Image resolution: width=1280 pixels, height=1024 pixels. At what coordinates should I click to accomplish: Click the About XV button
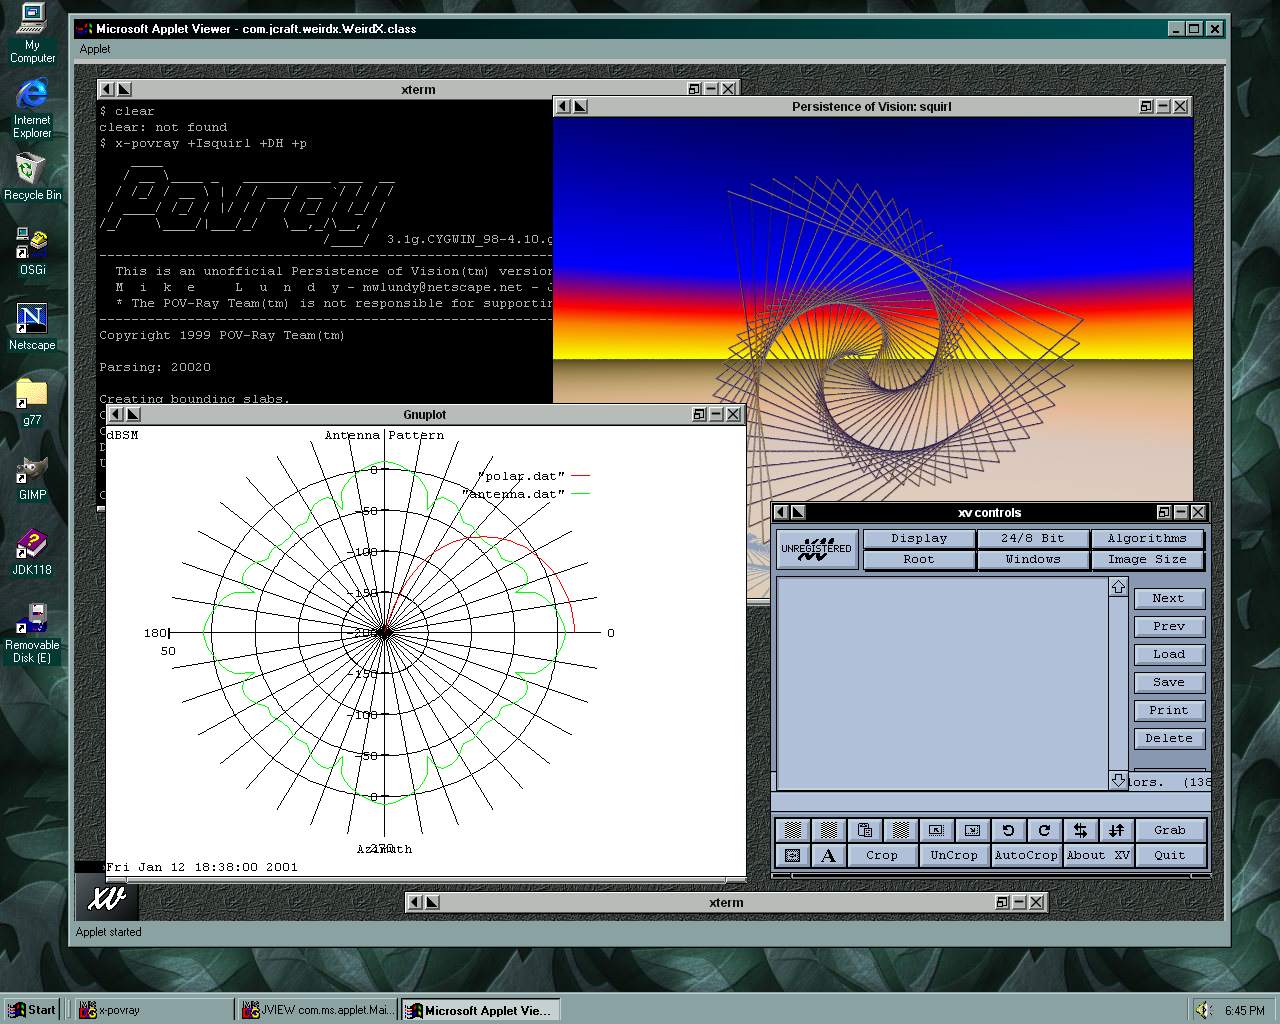(x=1098, y=855)
